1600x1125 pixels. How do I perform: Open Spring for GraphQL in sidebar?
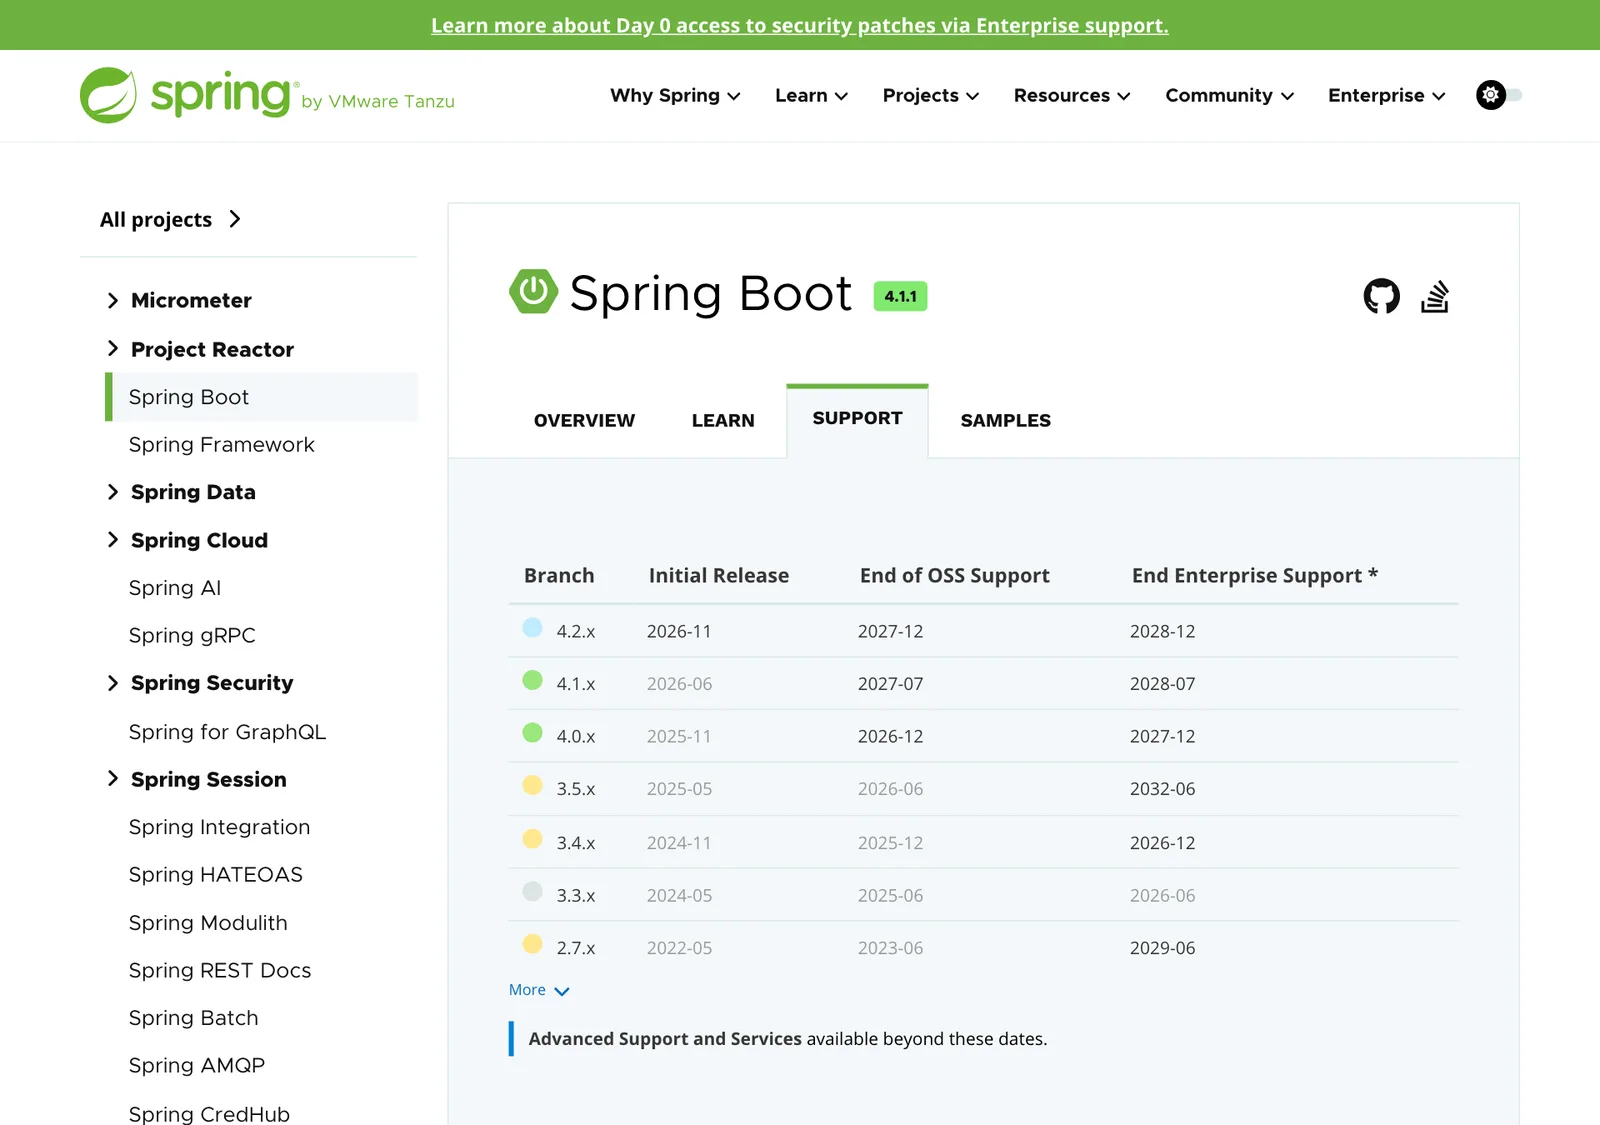(x=227, y=732)
